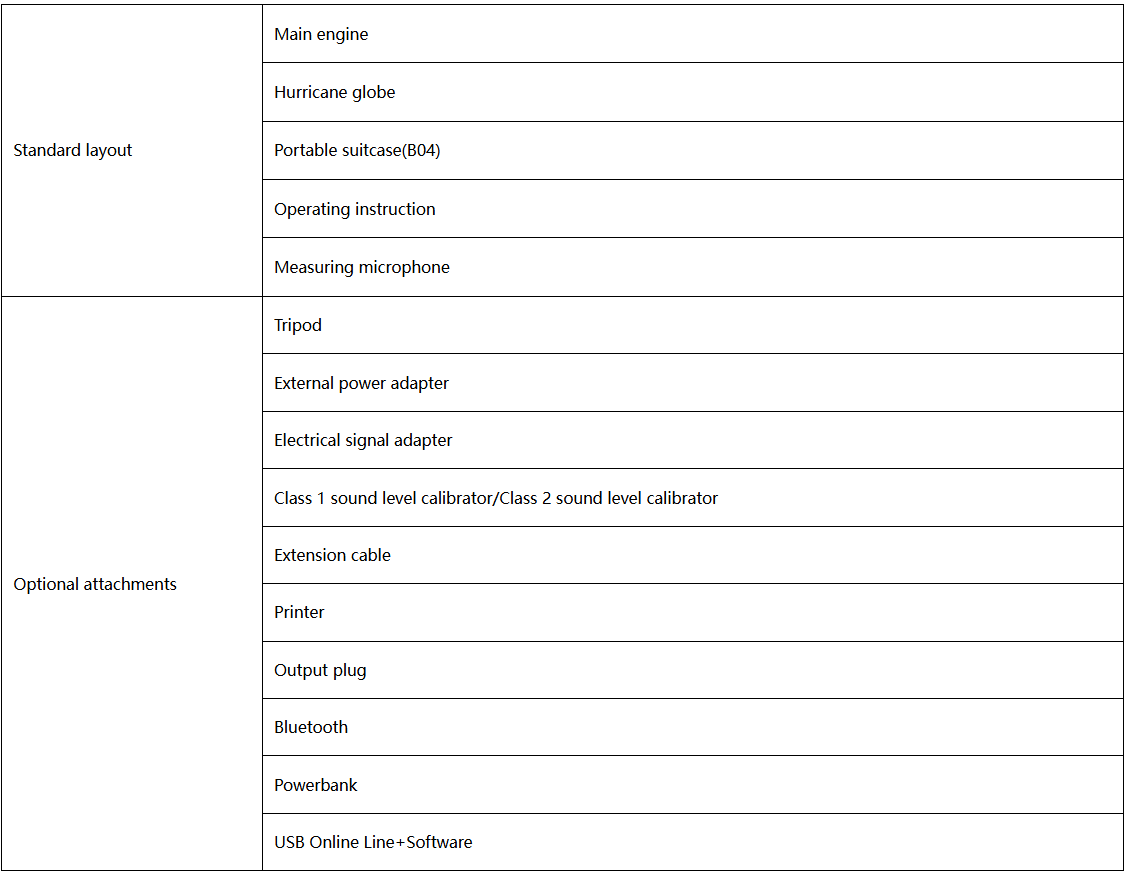Click the Operating instruction cell
Image resolution: width=1130 pixels, height=875 pixels.
click(693, 209)
